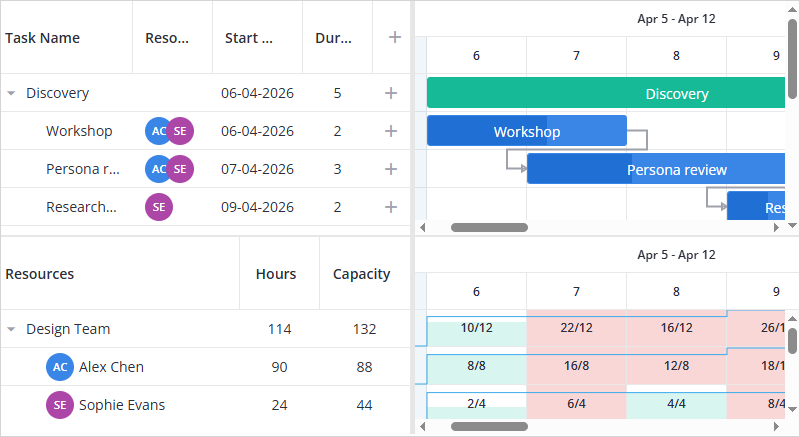Click the 16/8 Alex Chen workload cell
The width and height of the screenshot is (800, 437).
pyautogui.click(x=577, y=366)
